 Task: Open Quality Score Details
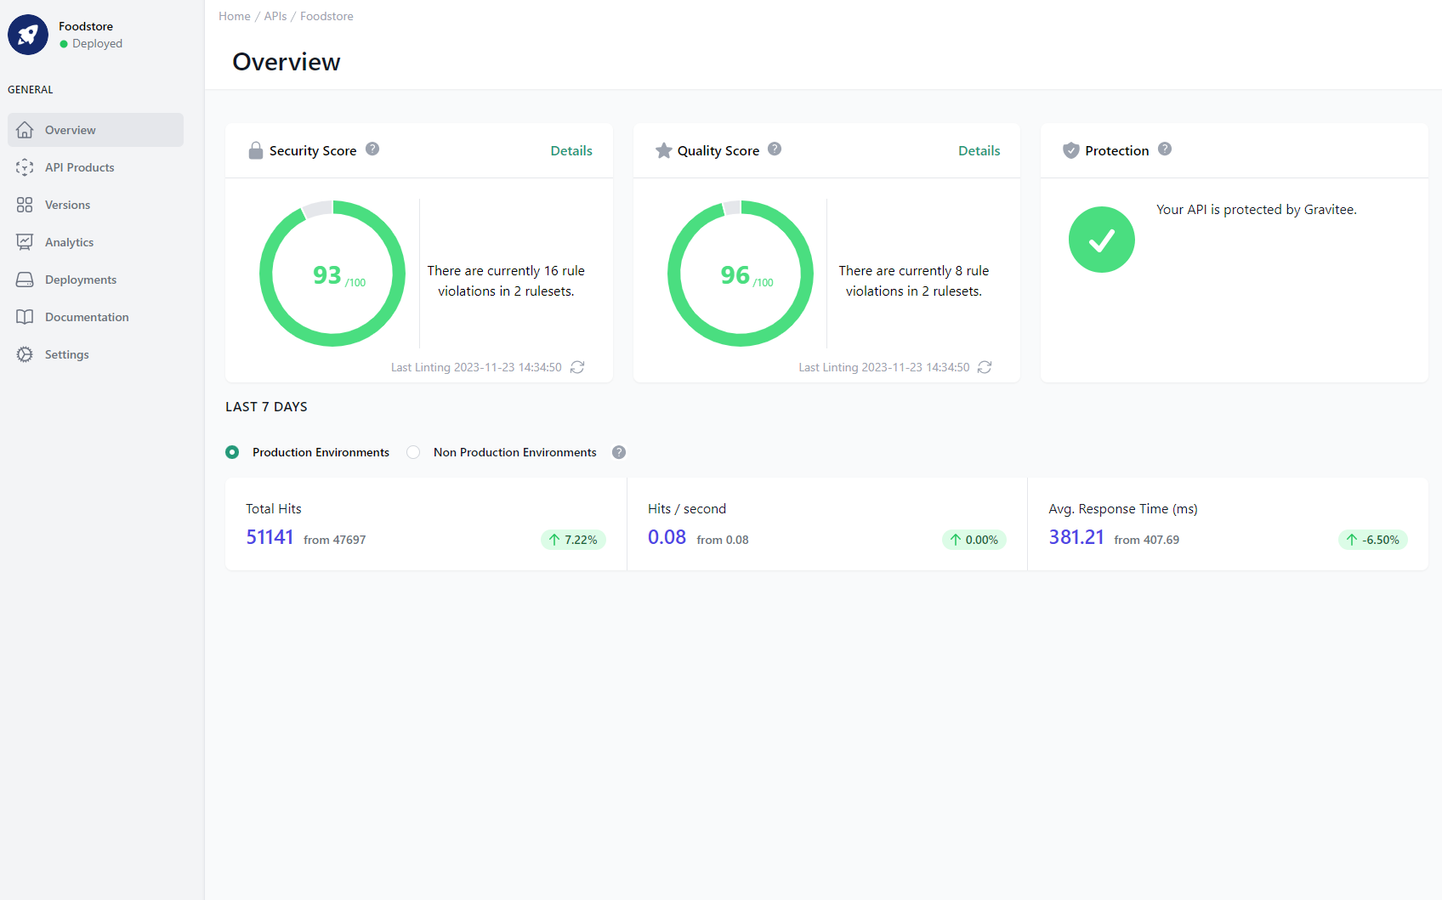point(978,150)
